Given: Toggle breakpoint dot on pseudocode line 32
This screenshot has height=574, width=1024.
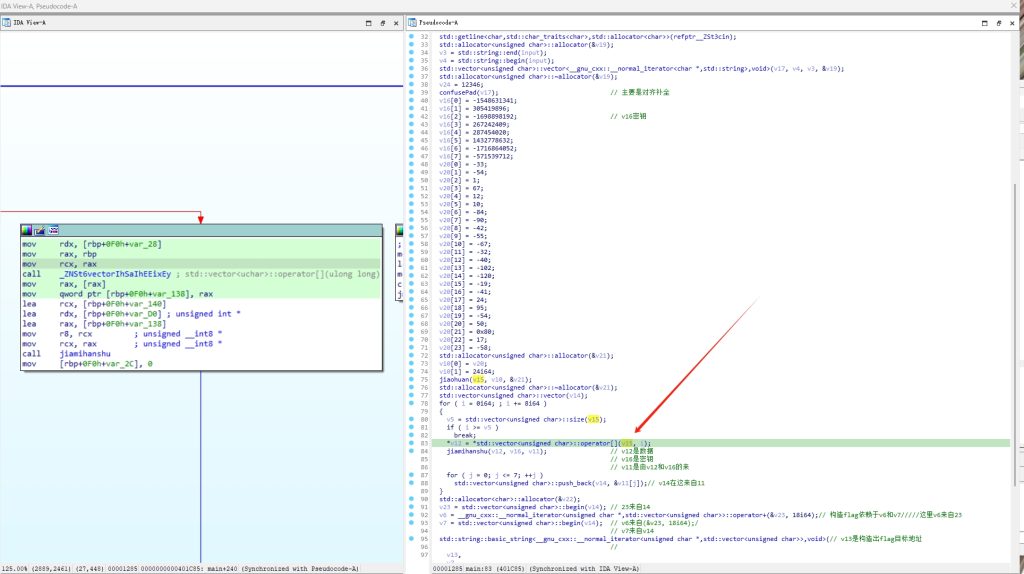Looking at the screenshot, I should point(411,37).
